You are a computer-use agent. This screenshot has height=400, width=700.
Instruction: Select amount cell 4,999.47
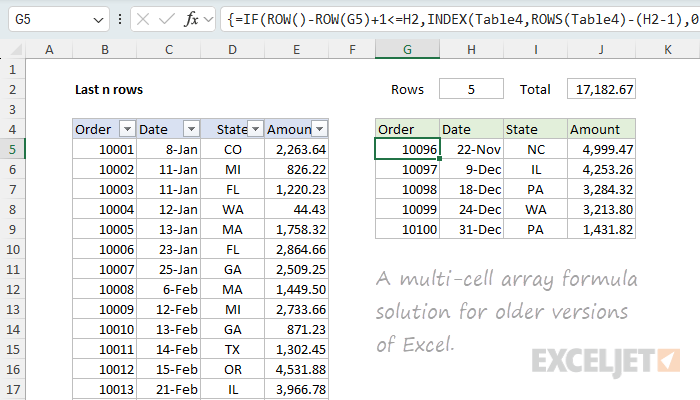tap(601, 150)
